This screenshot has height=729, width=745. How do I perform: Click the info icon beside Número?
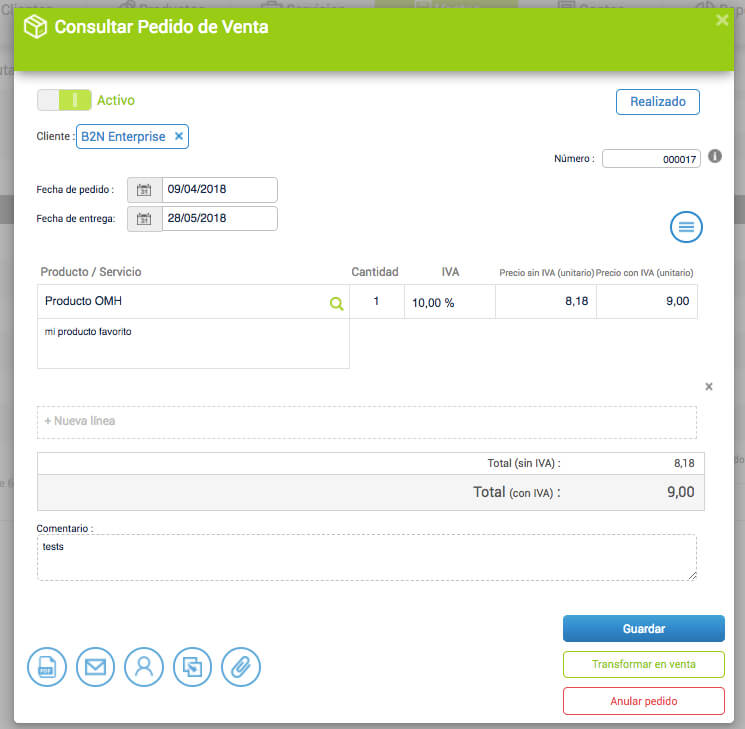coord(715,157)
